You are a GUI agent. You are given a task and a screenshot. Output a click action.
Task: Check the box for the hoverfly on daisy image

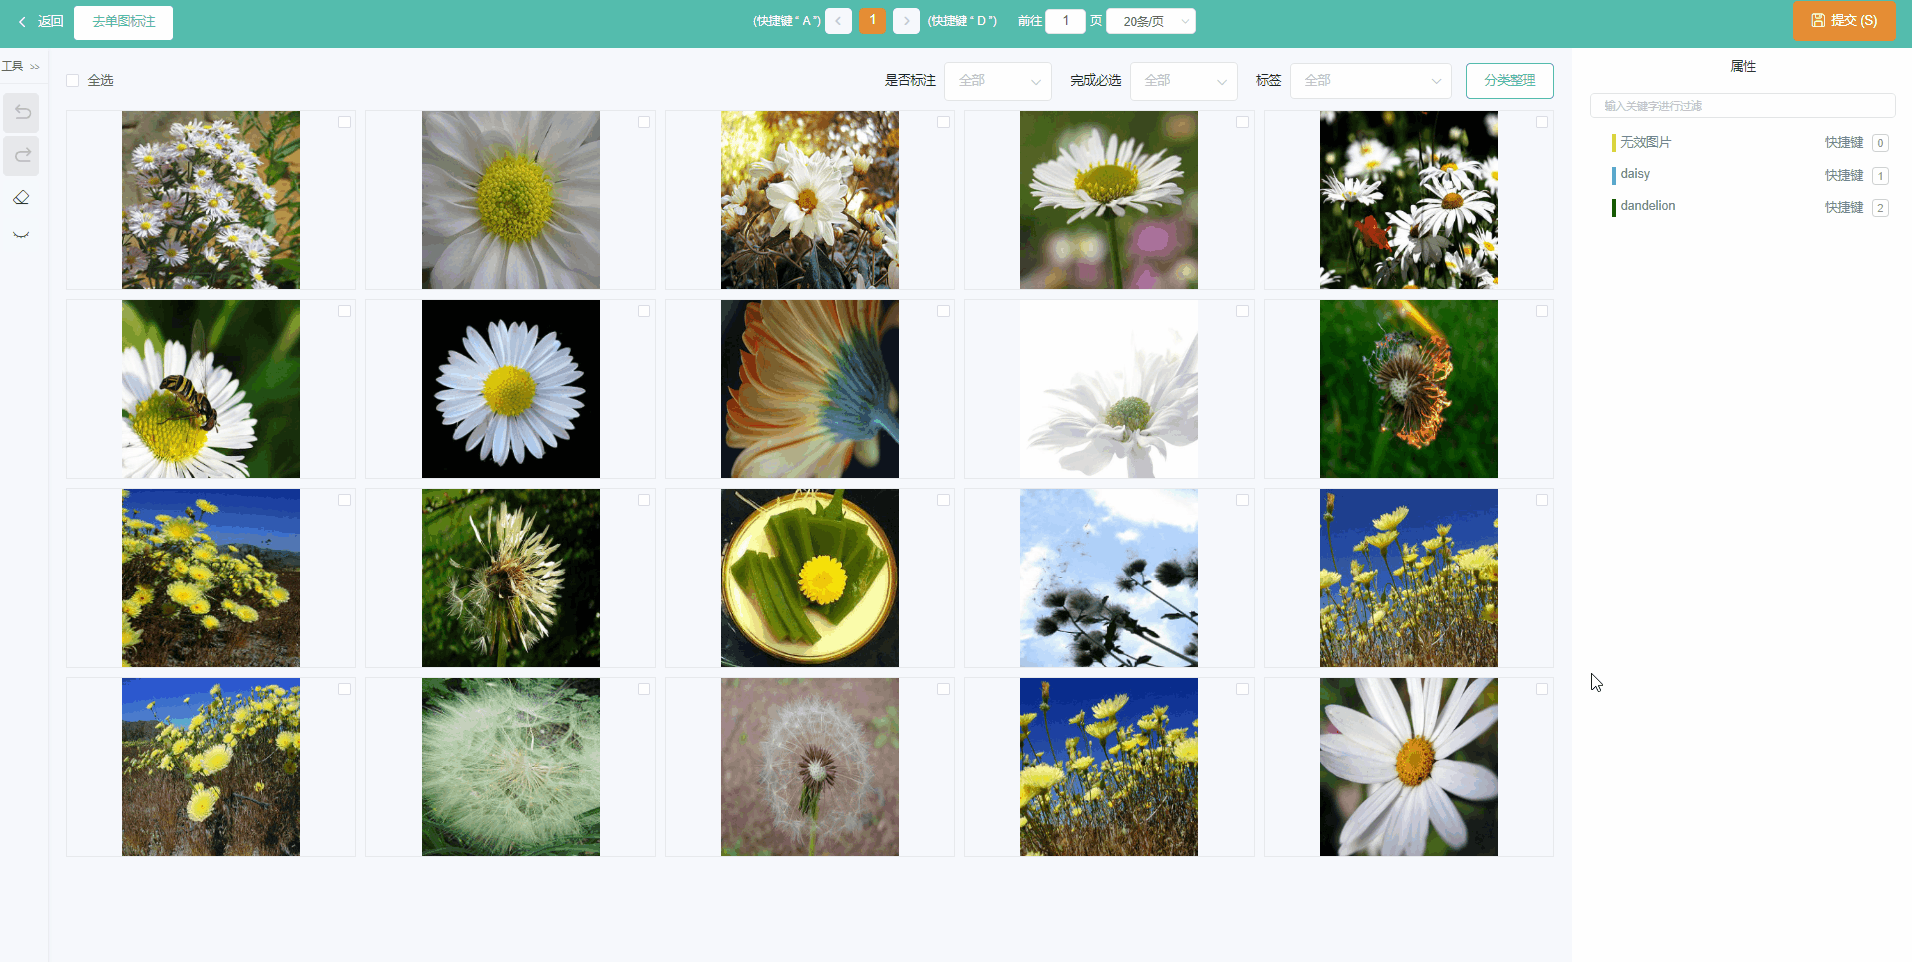click(344, 311)
